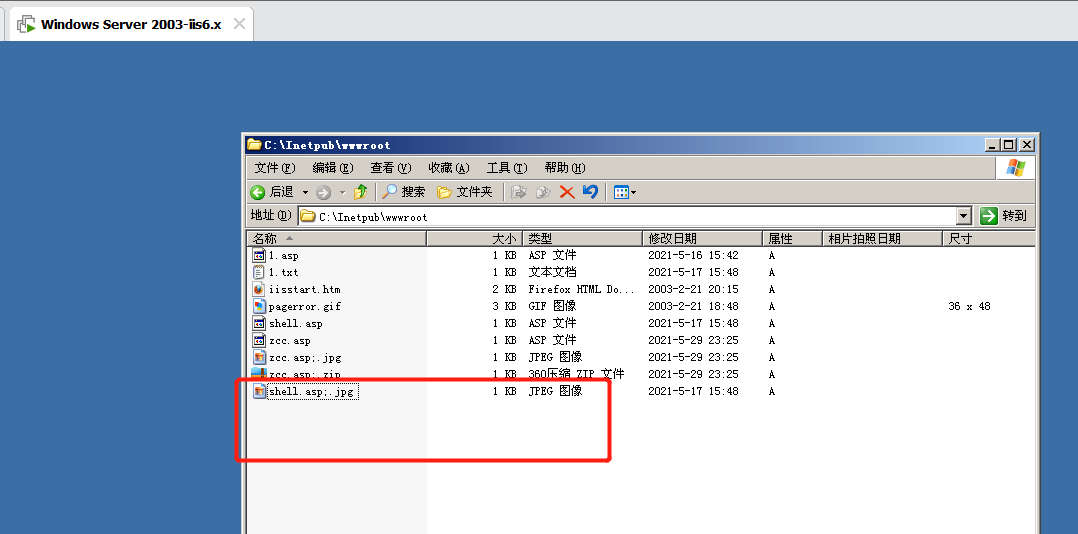This screenshot has width=1078, height=534.
Task: Select the file name 1.asp
Action: 283,256
